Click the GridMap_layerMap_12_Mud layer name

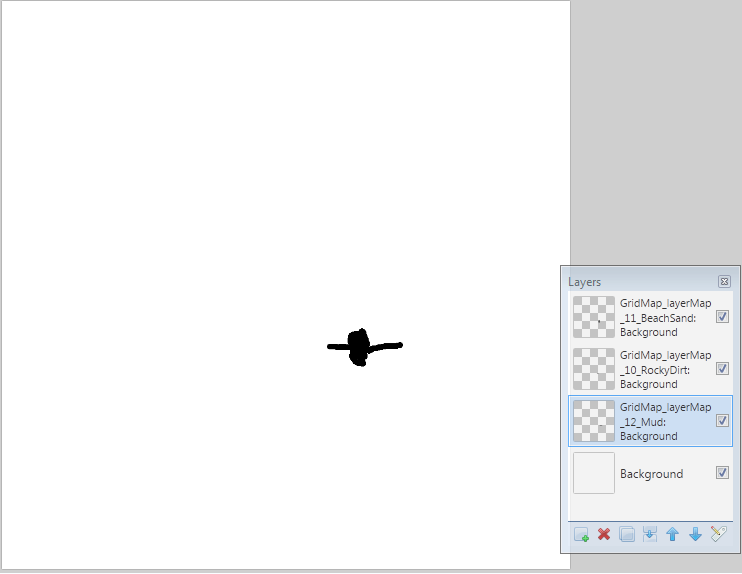click(x=665, y=422)
